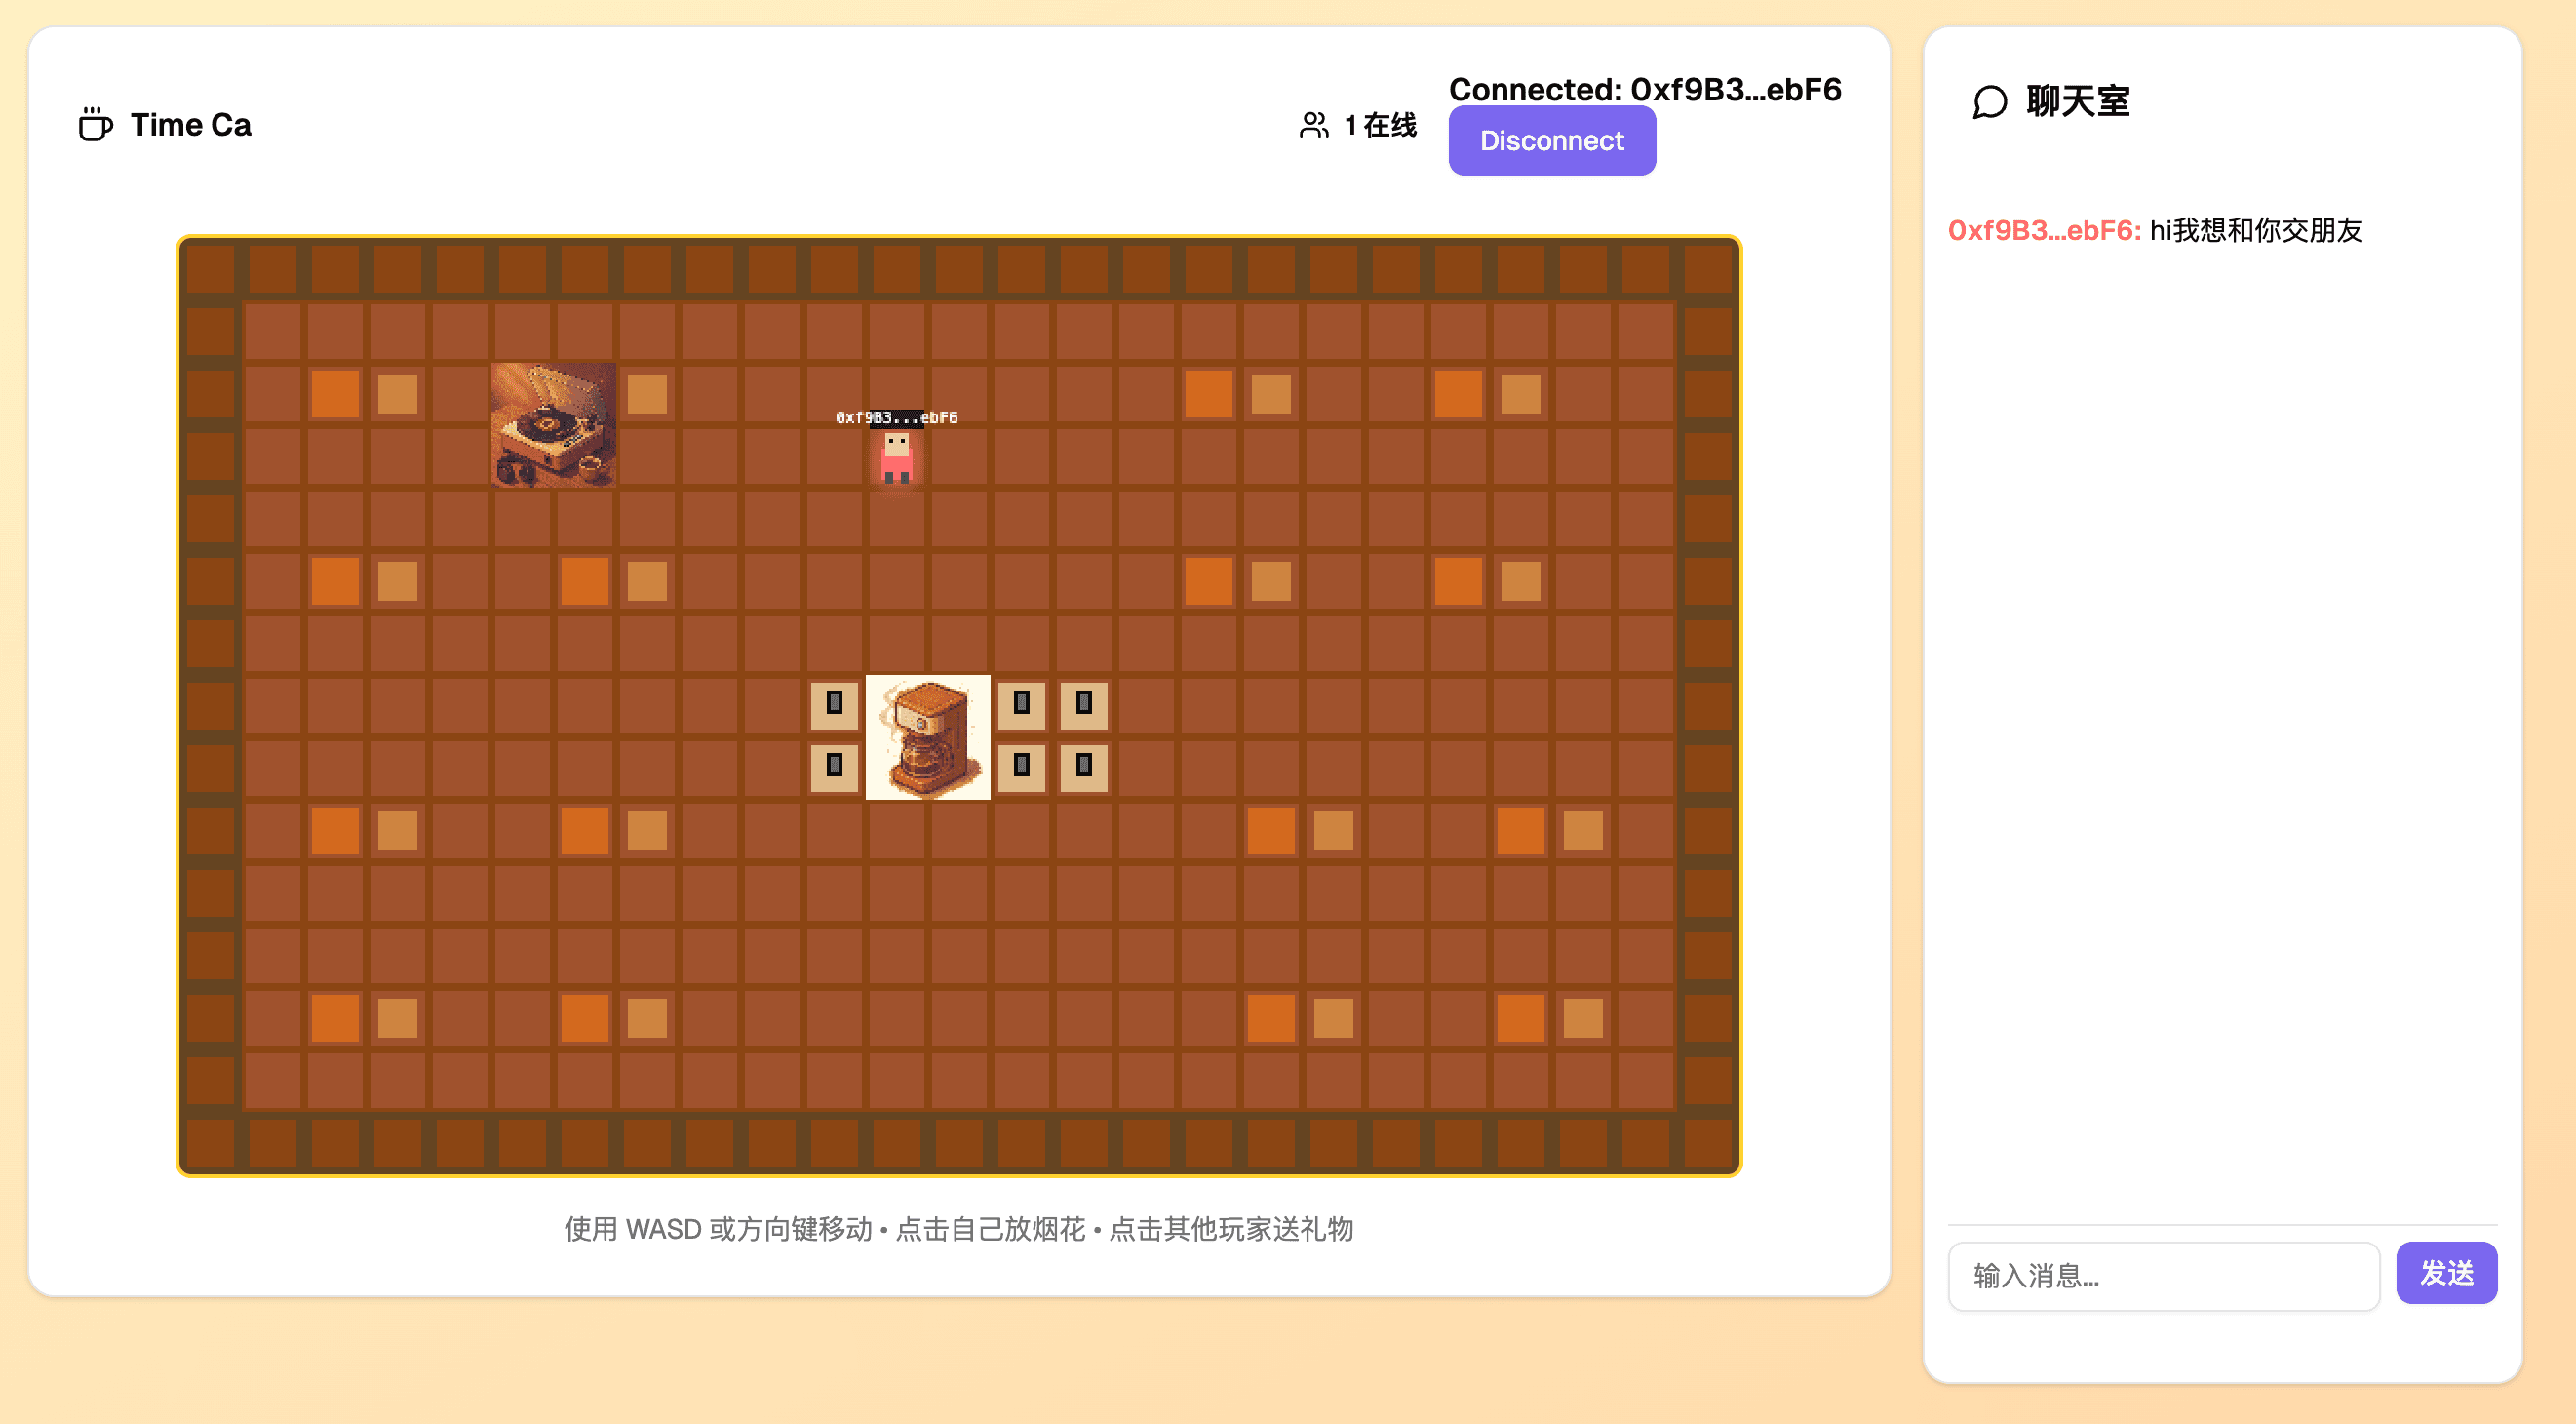Click the coffee machine sprite

click(x=927, y=738)
